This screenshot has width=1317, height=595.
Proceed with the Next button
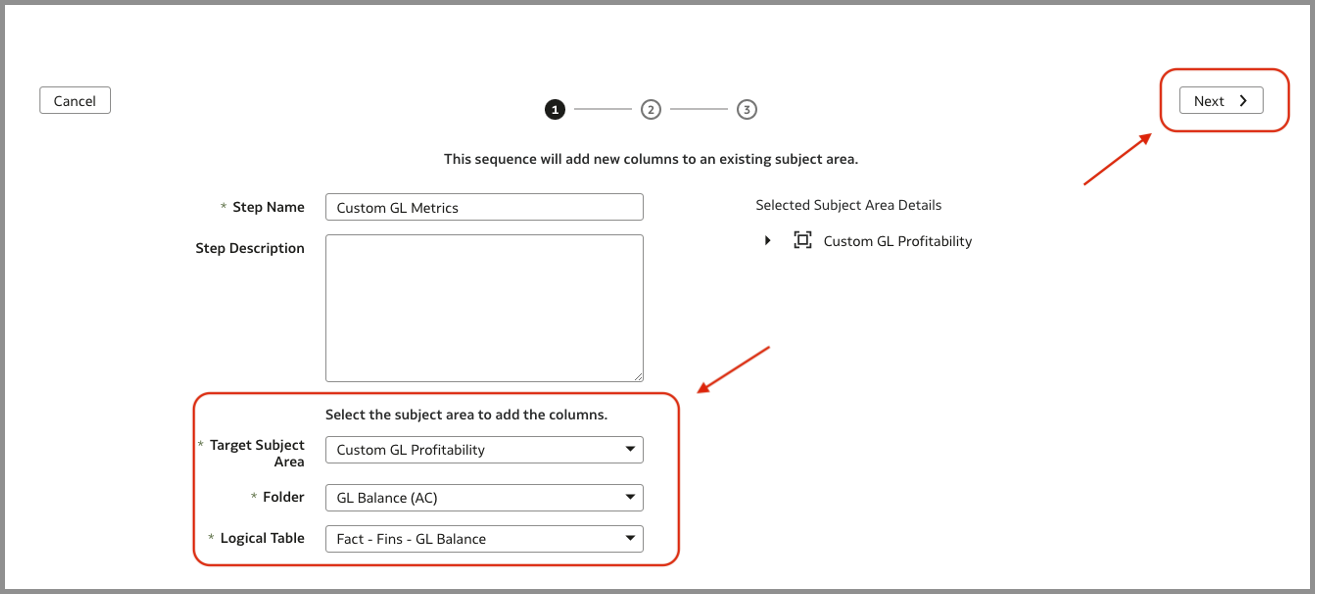[1220, 101]
